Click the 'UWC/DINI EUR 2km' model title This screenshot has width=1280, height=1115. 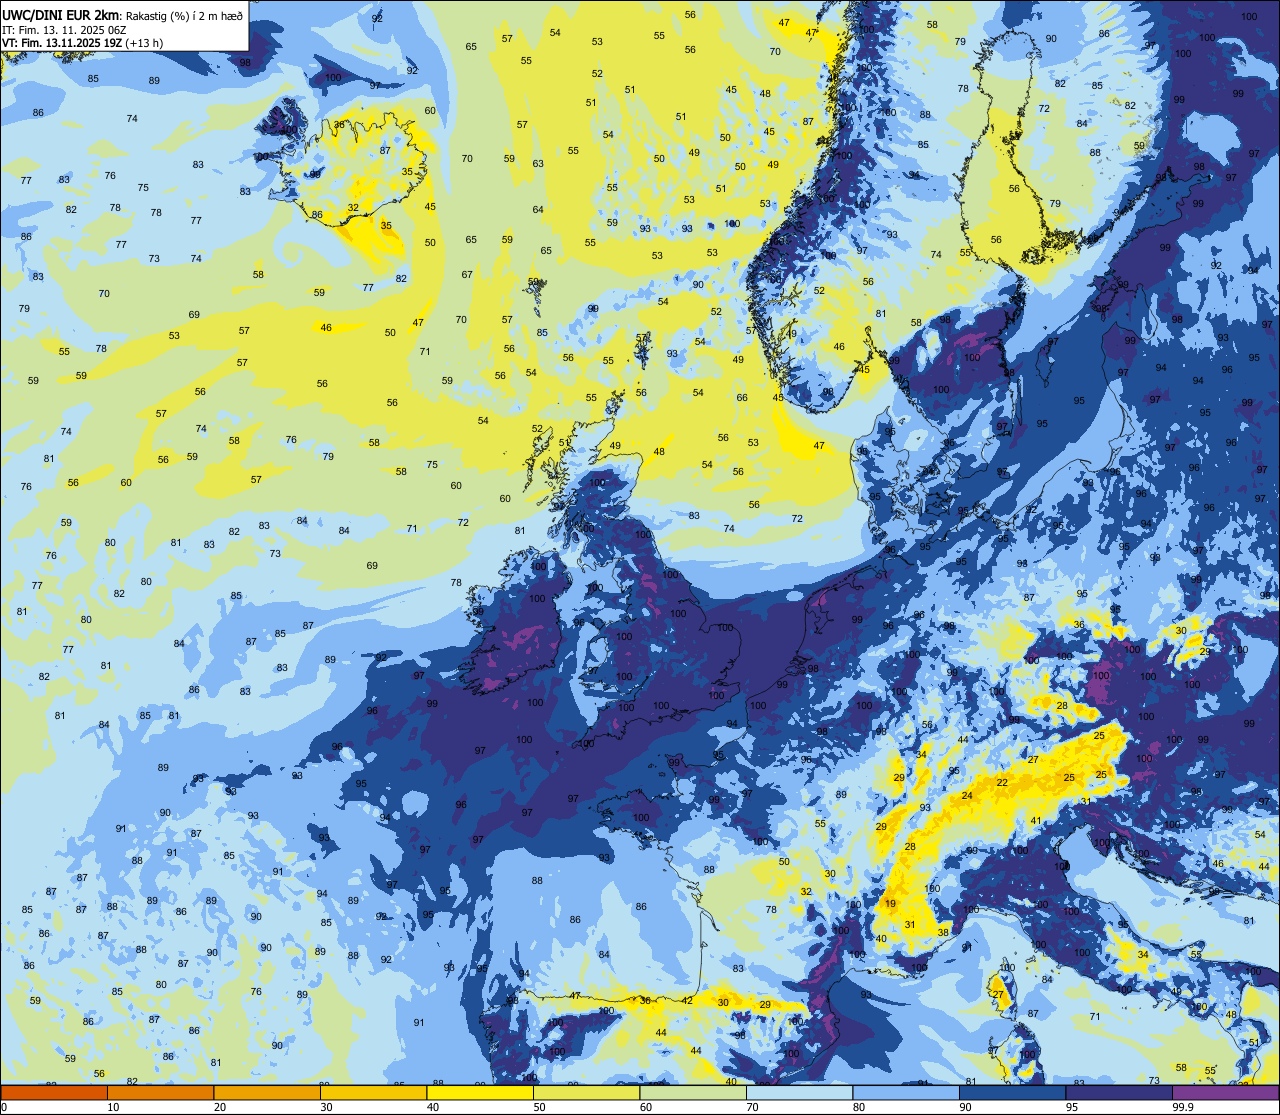coord(61,15)
